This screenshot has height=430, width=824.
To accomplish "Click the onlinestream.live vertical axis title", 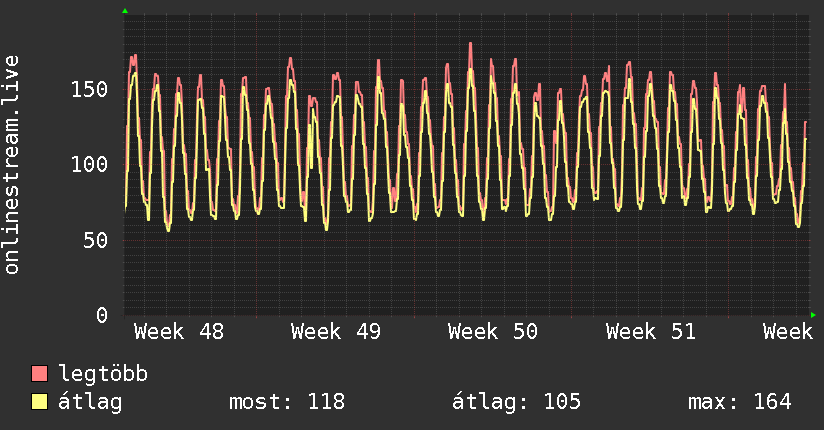I will click(x=12, y=164).
